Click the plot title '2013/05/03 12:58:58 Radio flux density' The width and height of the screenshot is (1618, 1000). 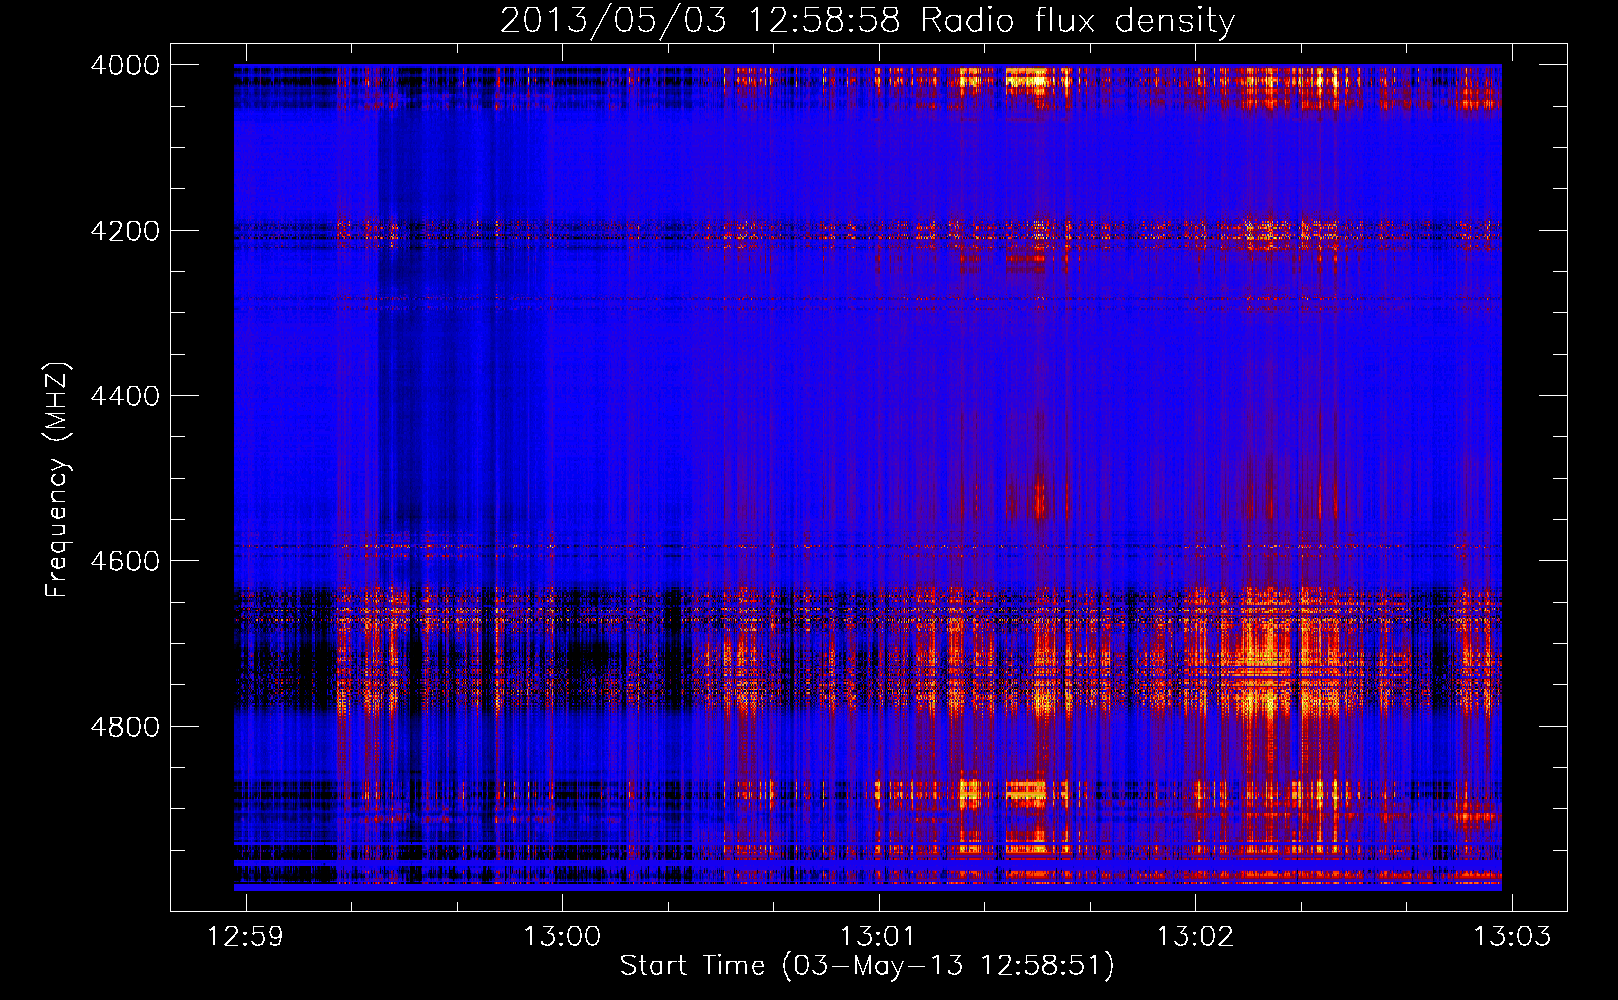pyautogui.click(x=867, y=20)
